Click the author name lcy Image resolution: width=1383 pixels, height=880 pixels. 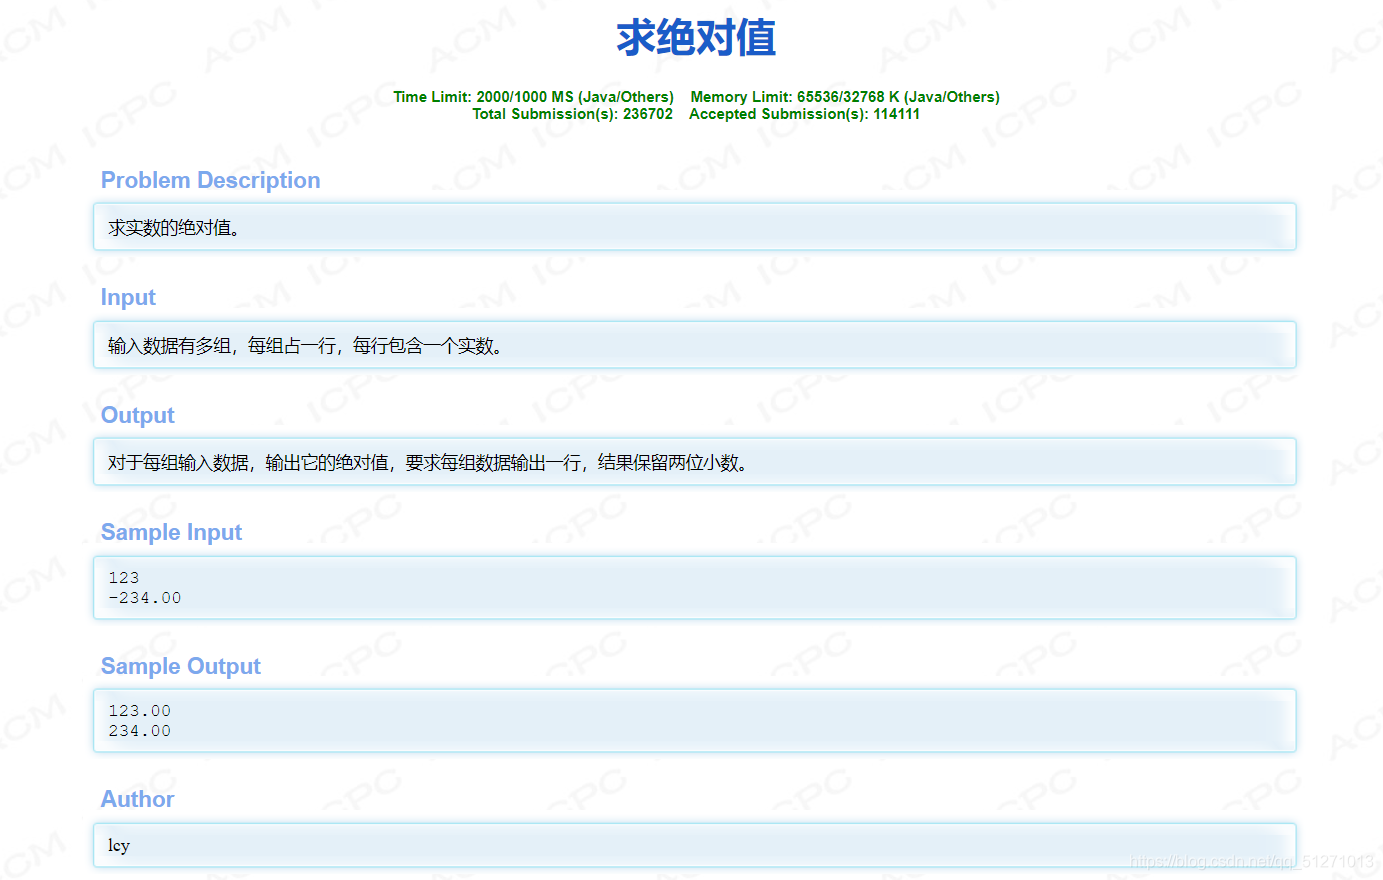tap(119, 846)
